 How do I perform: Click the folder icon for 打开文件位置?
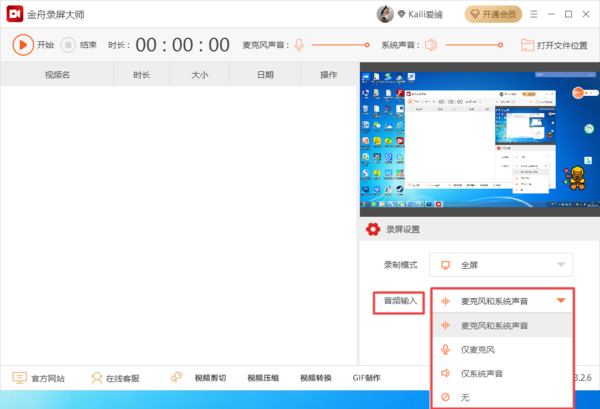tap(528, 45)
